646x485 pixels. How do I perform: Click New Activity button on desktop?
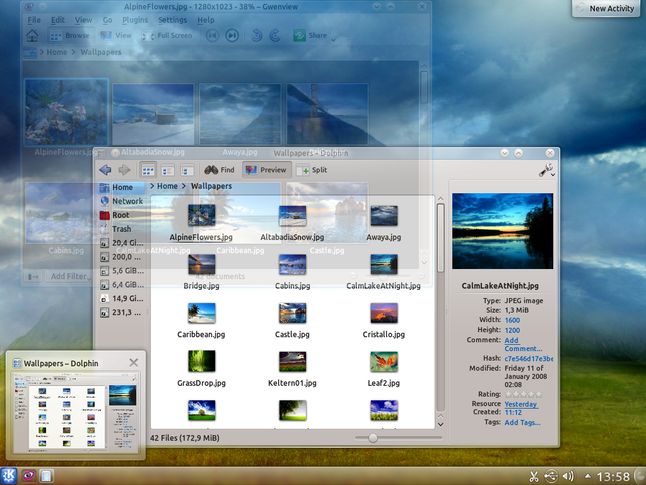[x=606, y=8]
